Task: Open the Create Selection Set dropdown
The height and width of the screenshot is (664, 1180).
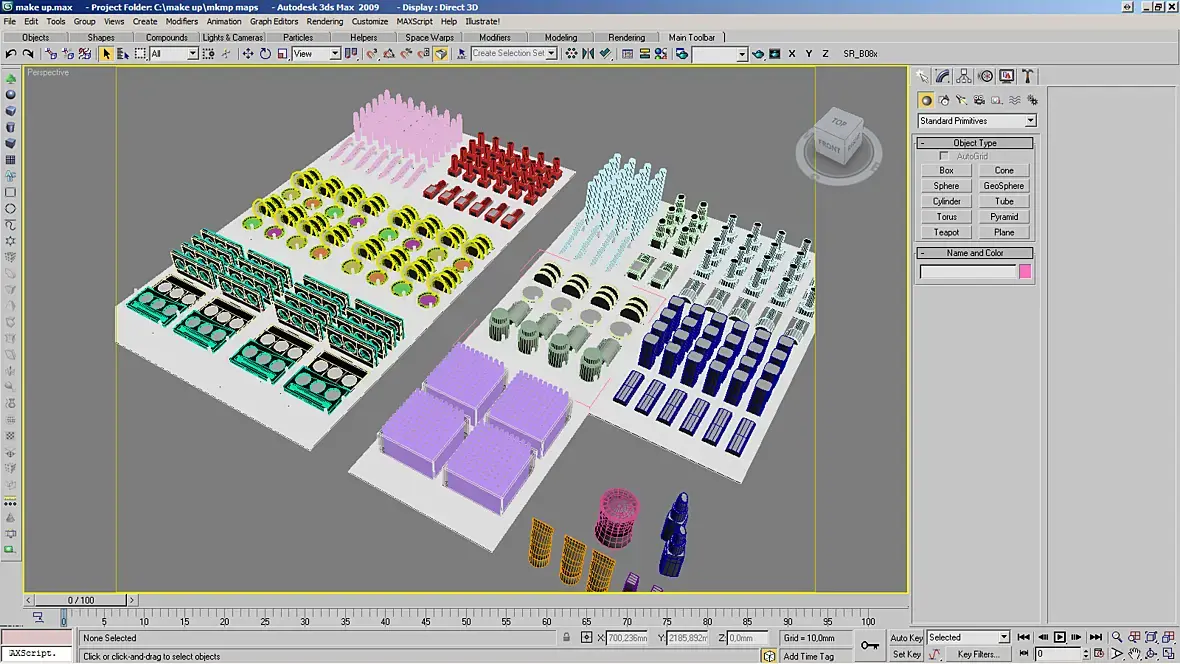Action: tap(514, 53)
